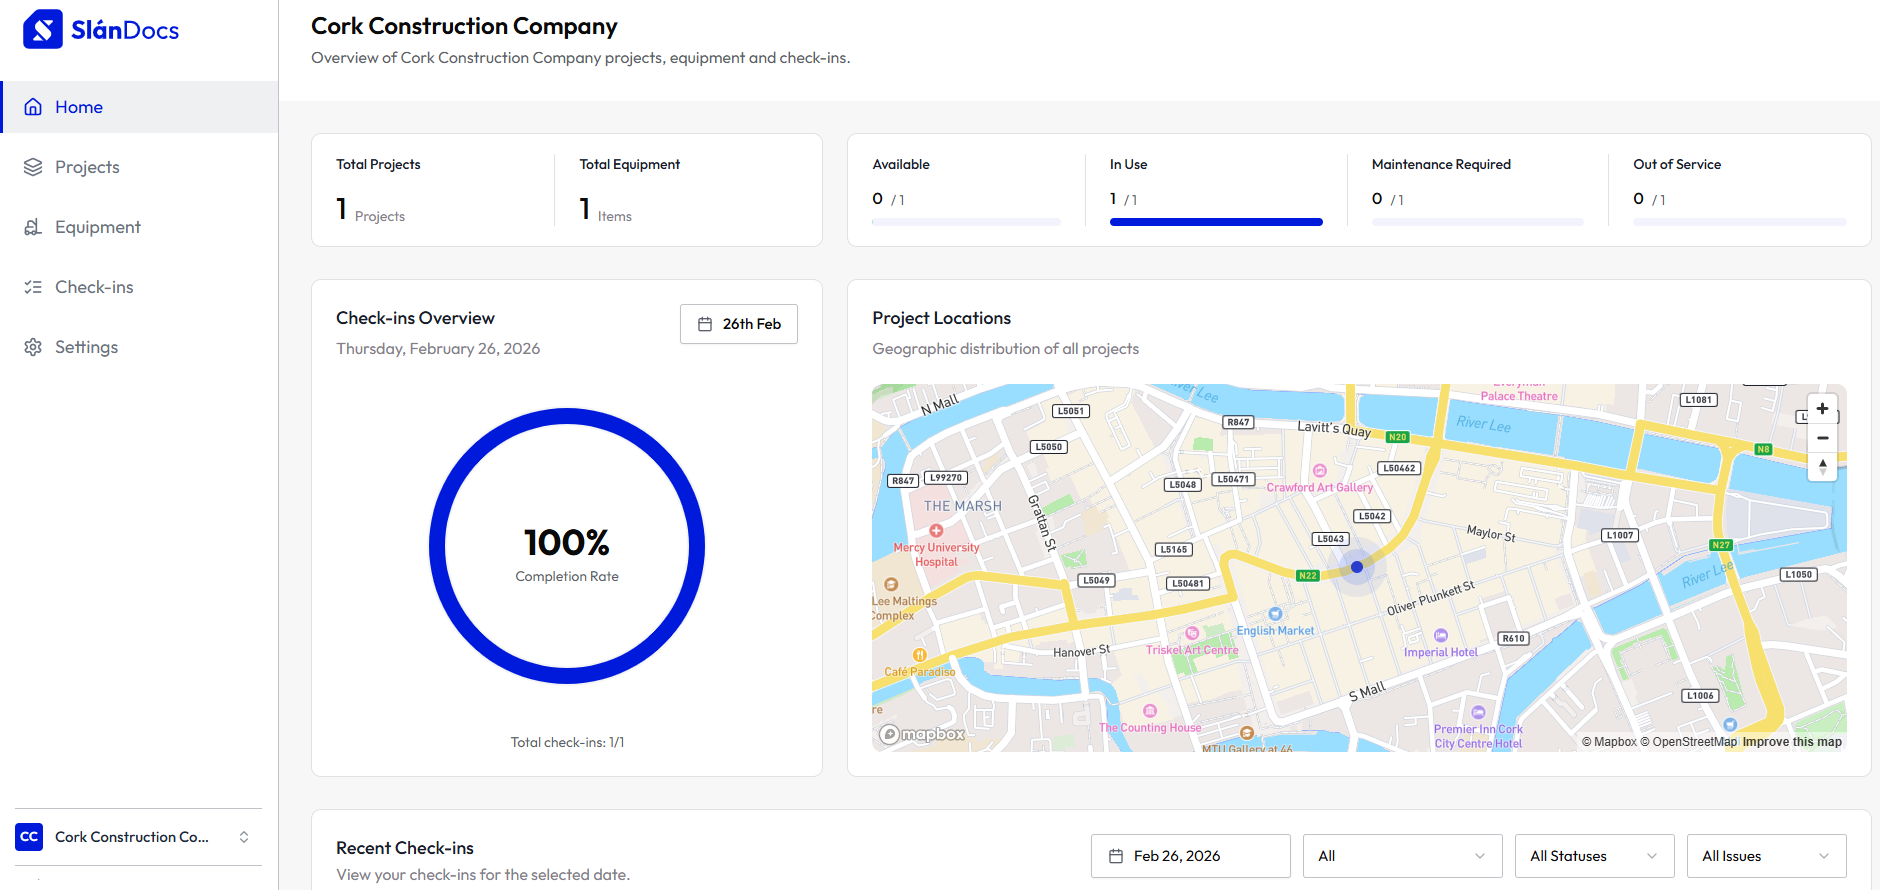Click the Cork Construction Company heading
1880x890 pixels.
pyautogui.click(x=464, y=26)
